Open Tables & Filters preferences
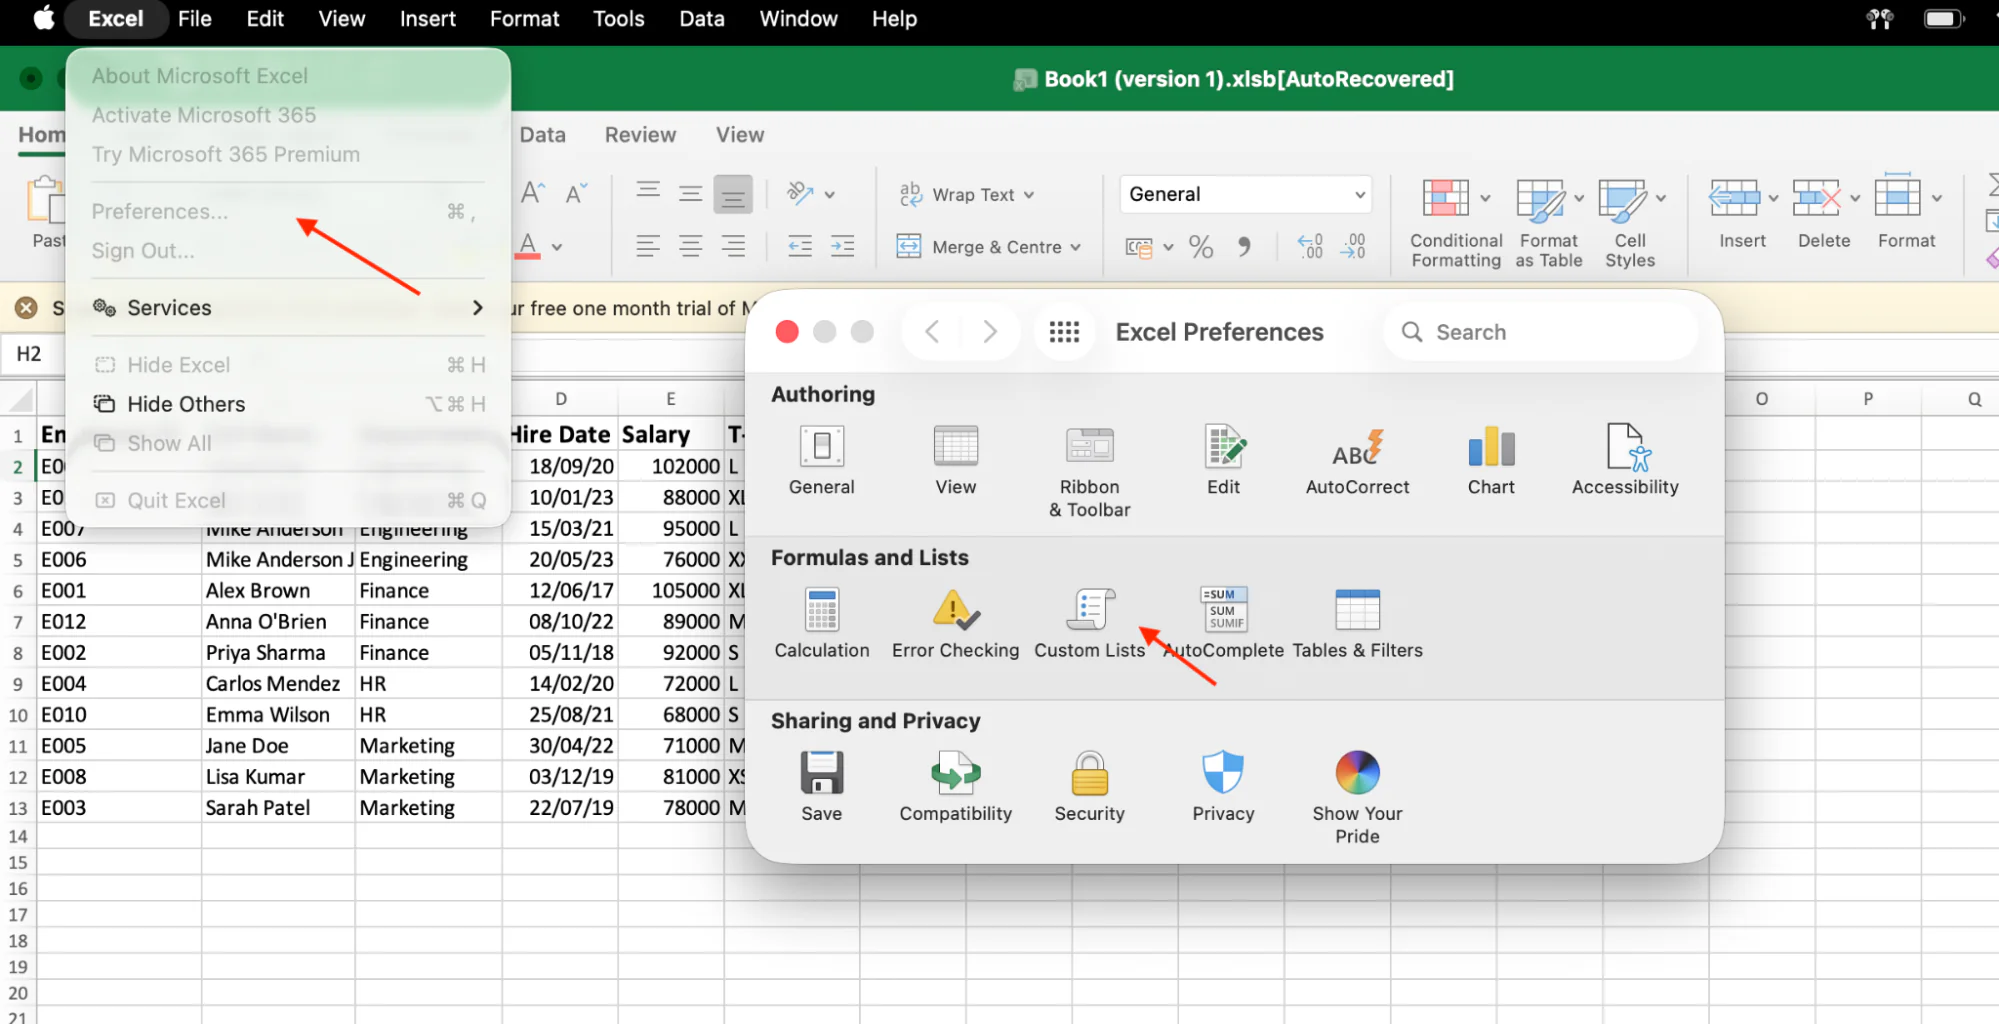Screen dimensions: 1999x1024 [x=1357, y=623]
